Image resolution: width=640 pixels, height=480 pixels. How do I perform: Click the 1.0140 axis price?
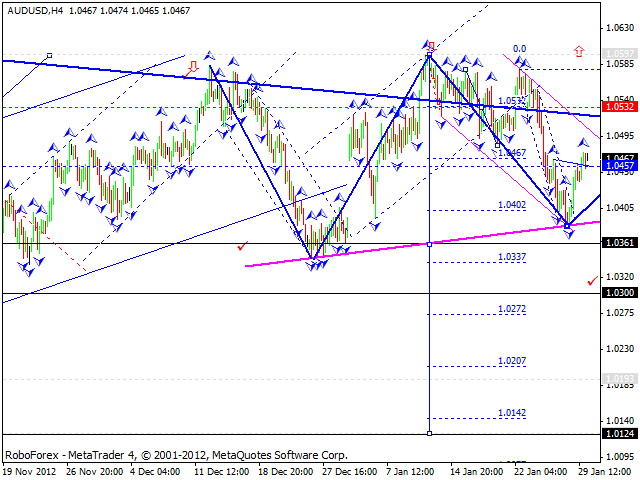(620, 421)
